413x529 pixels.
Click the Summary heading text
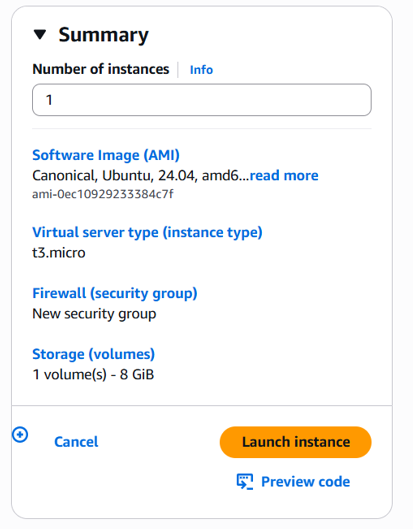tap(104, 35)
